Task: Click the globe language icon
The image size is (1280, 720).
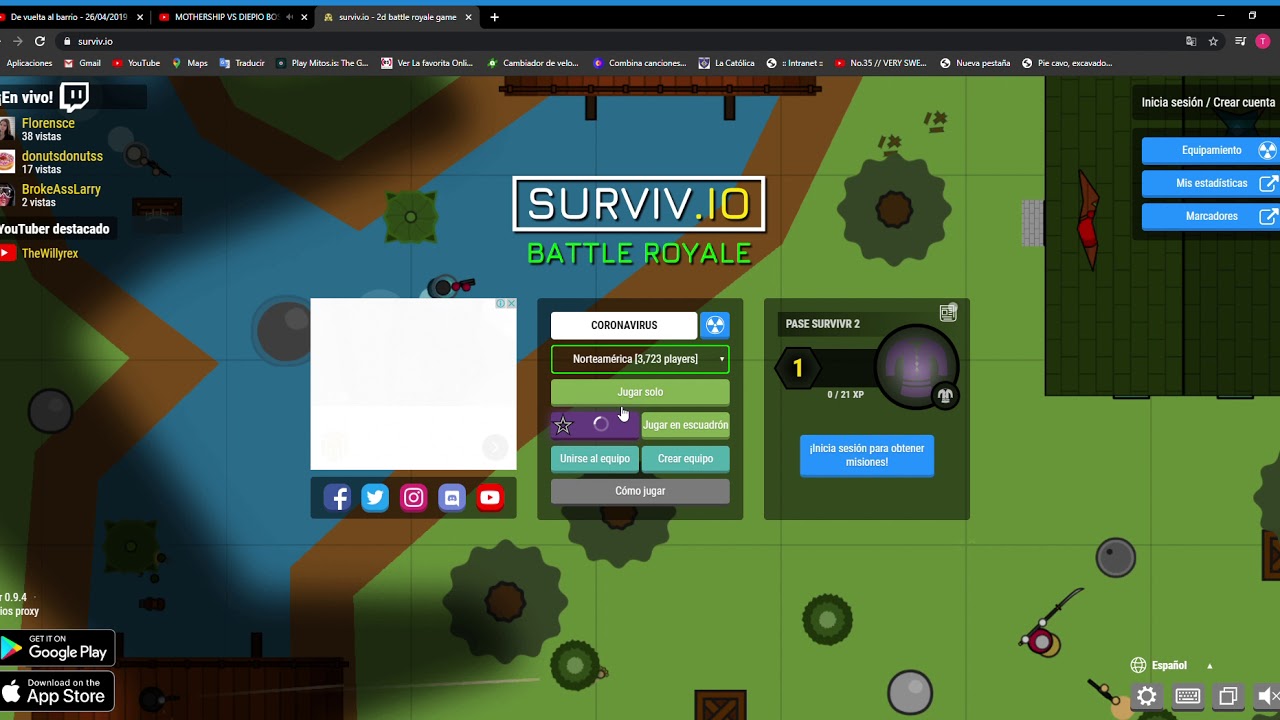Action: [1138, 666]
